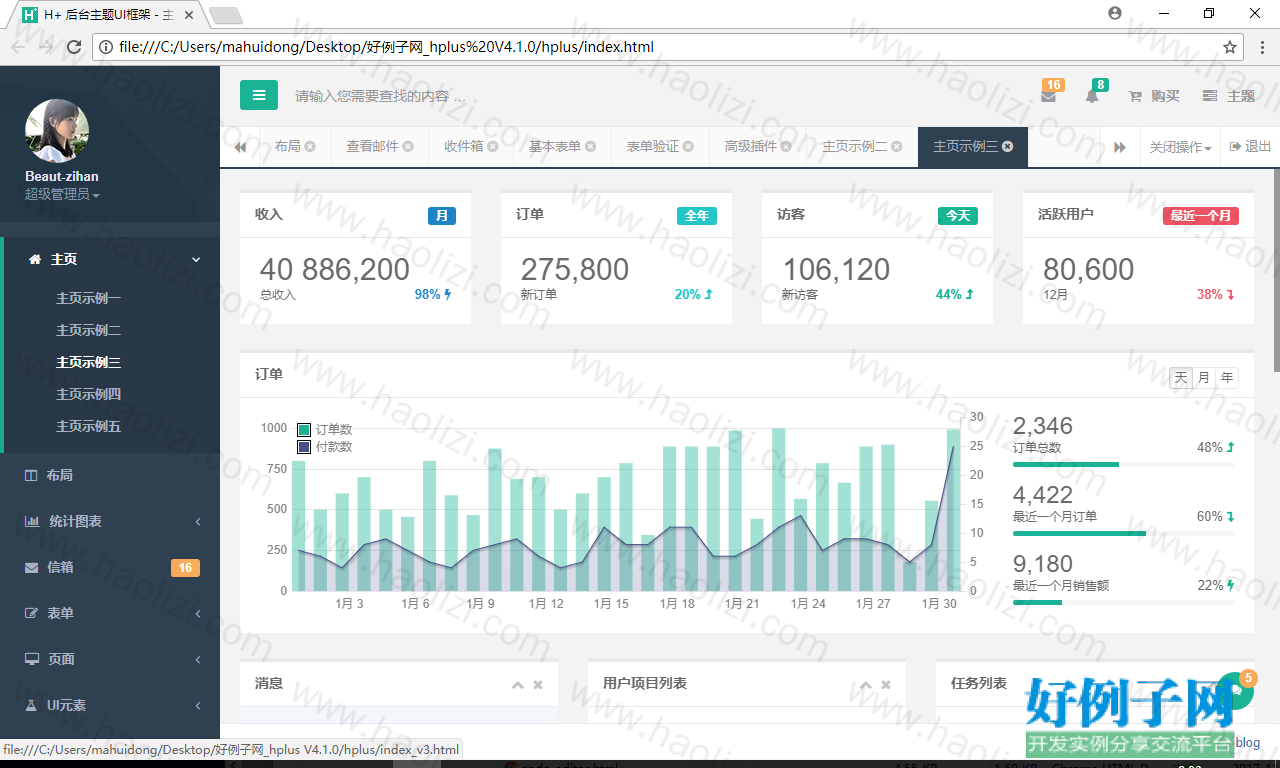Viewport: 1280px width, 768px height.
Task: Open the bell alerts icon
Action: 1092,97
